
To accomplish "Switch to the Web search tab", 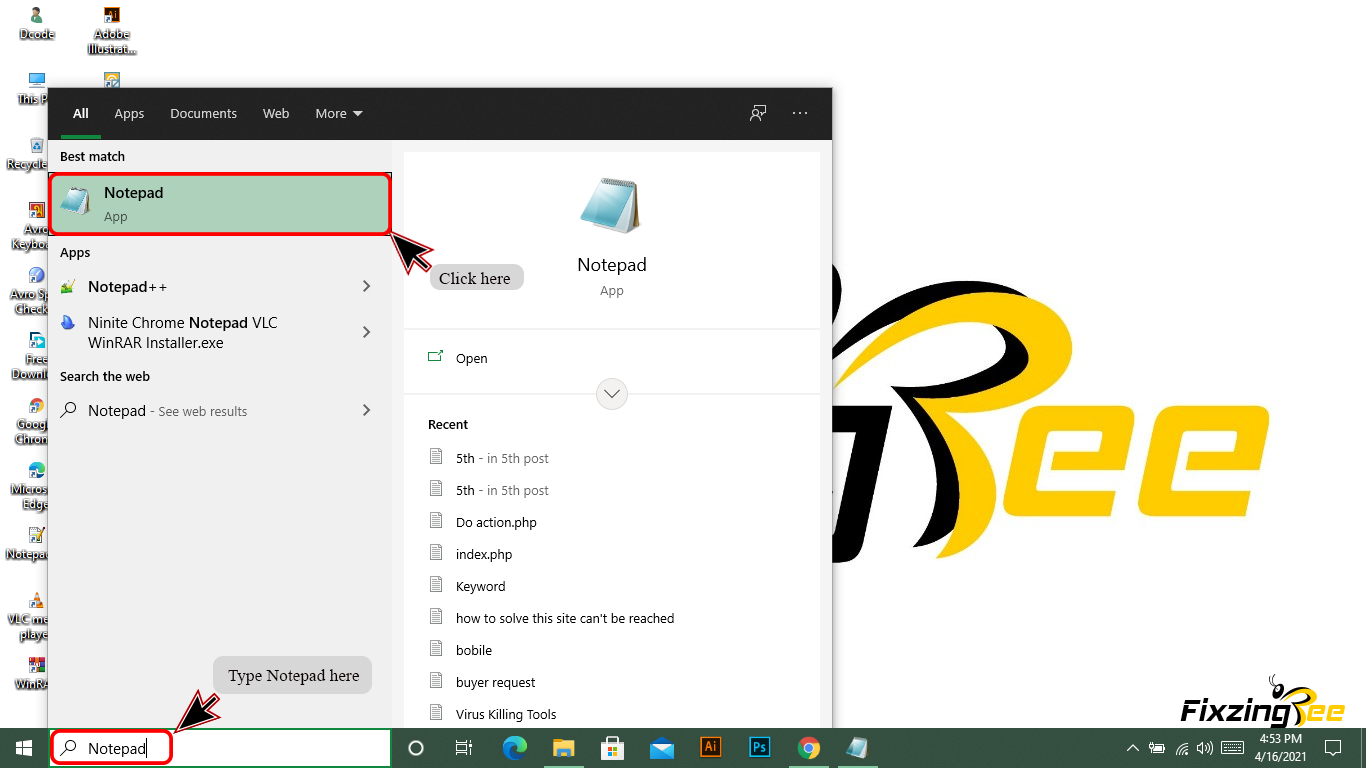I will [x=276, y=113].
